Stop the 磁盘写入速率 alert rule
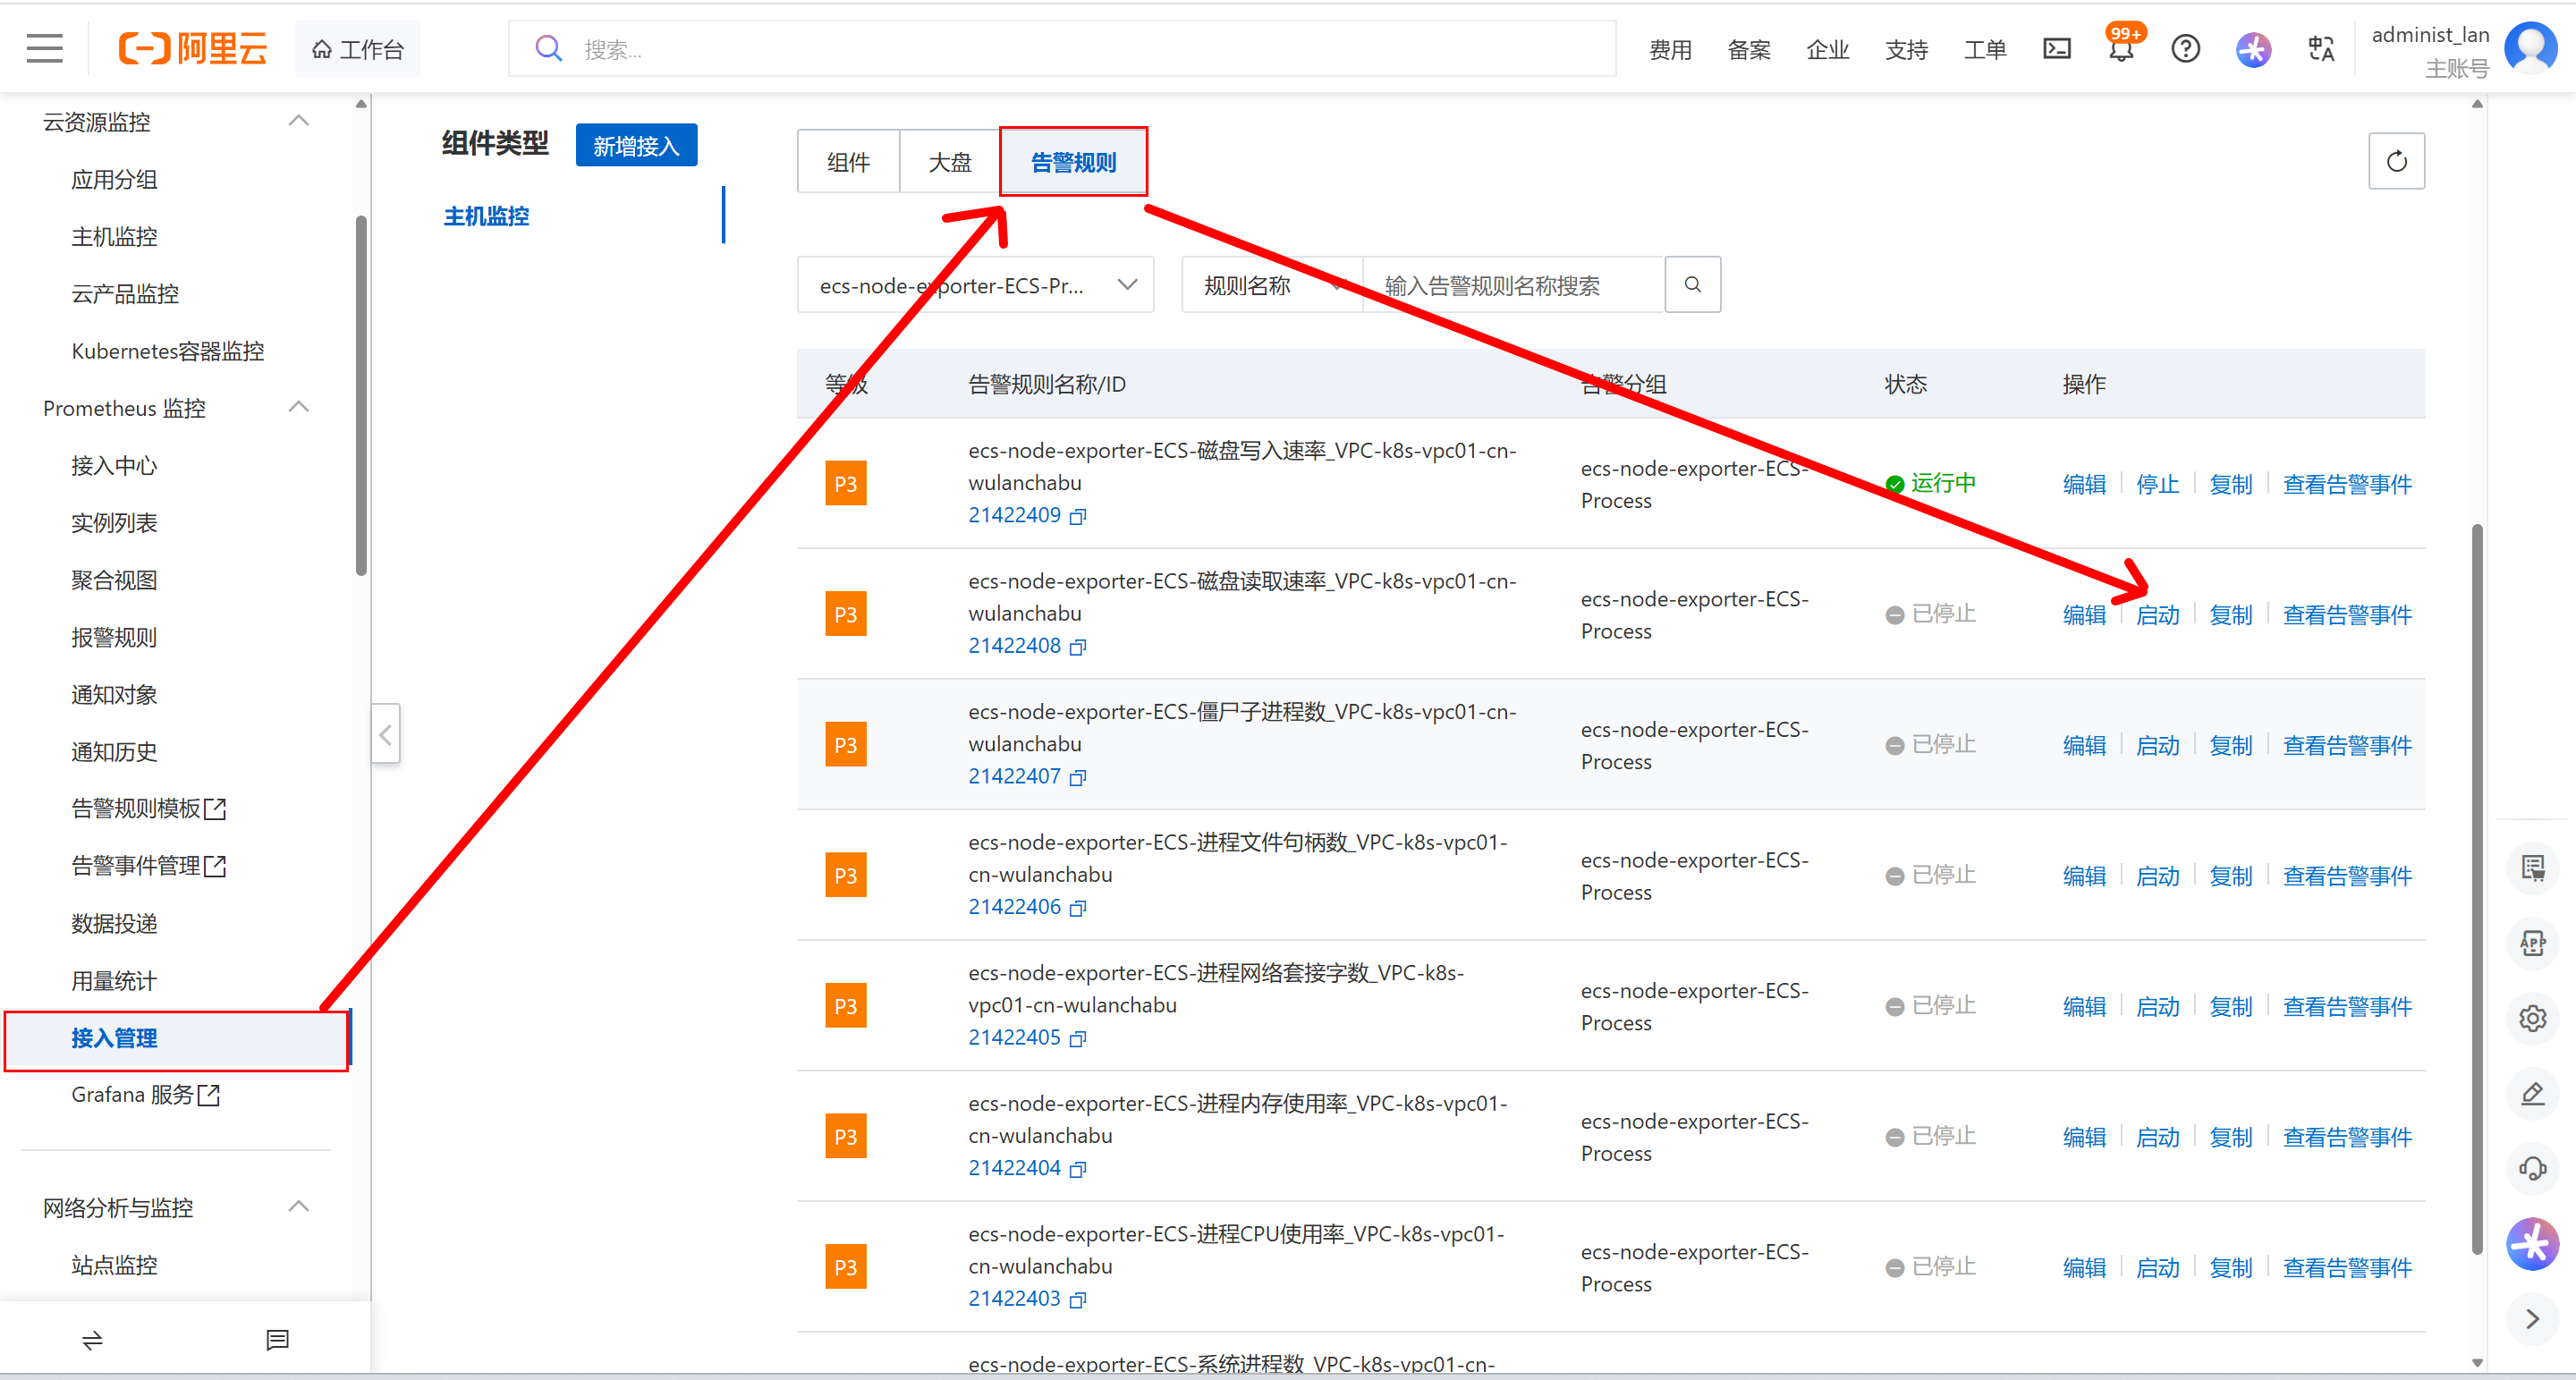This screenshot has height=1380, width=2576. (2157, 485)
